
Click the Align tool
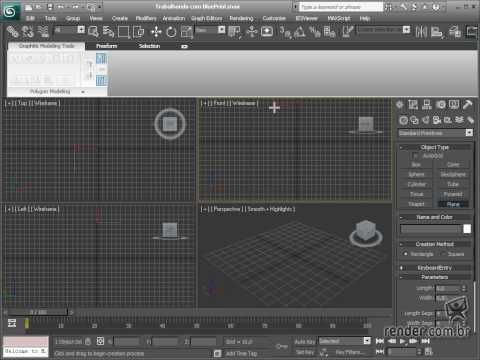pos(437,32)
